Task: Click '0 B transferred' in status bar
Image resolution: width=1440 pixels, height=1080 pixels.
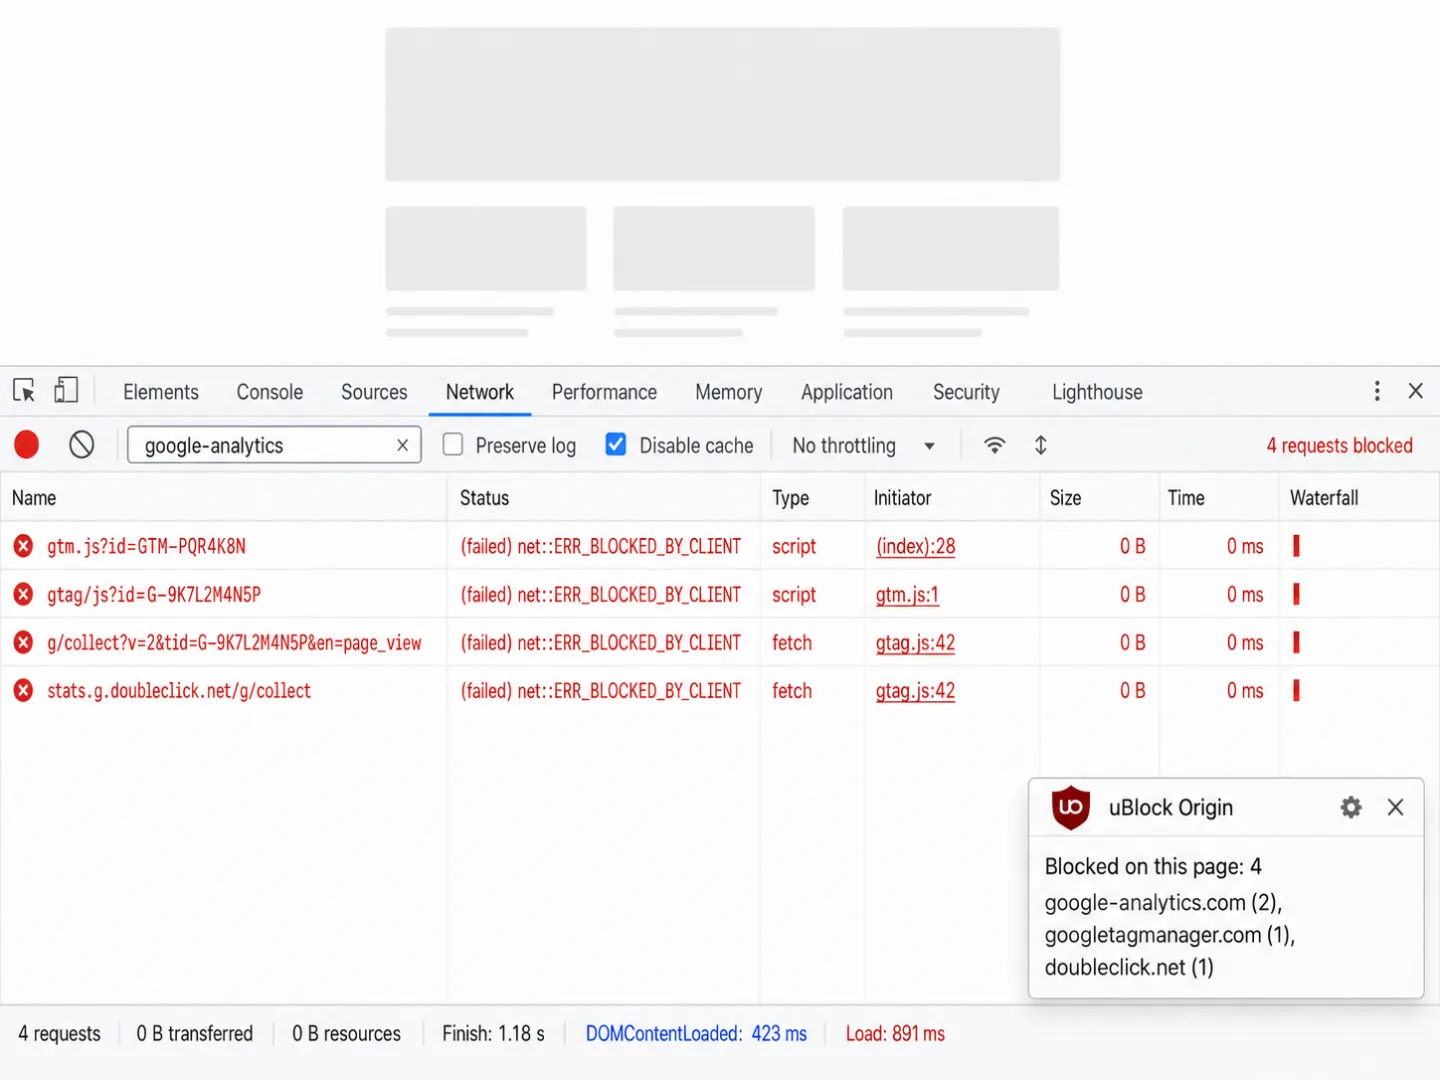Action: point(195,1033)
